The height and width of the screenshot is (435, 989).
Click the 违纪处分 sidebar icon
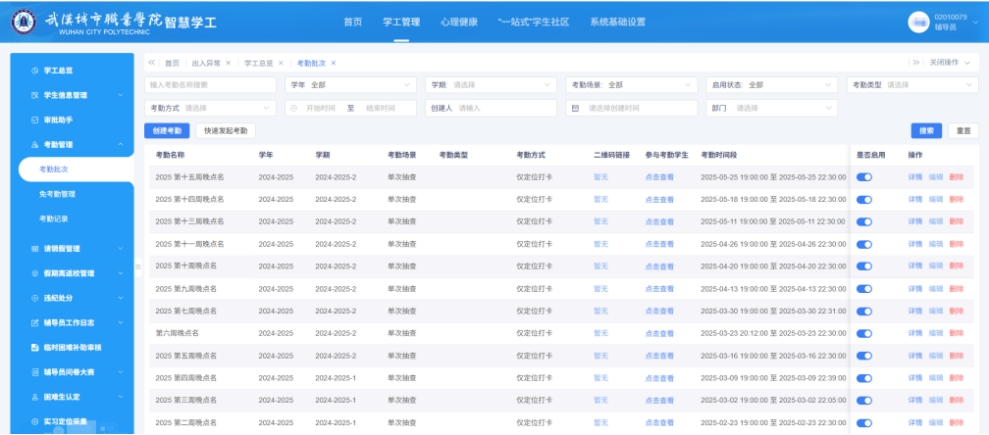pyautogui.click(x=35, y=298)
